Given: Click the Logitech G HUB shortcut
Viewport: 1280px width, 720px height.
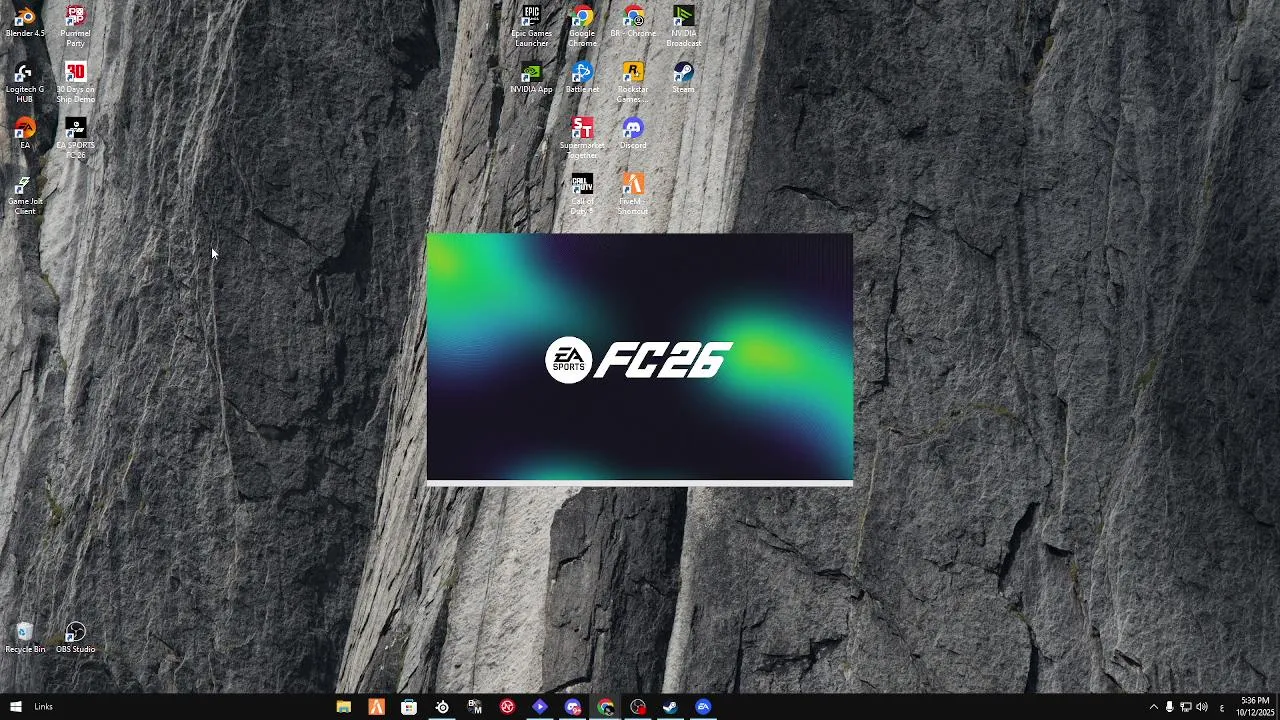Looking at the screenshot, I should point(25,82).
